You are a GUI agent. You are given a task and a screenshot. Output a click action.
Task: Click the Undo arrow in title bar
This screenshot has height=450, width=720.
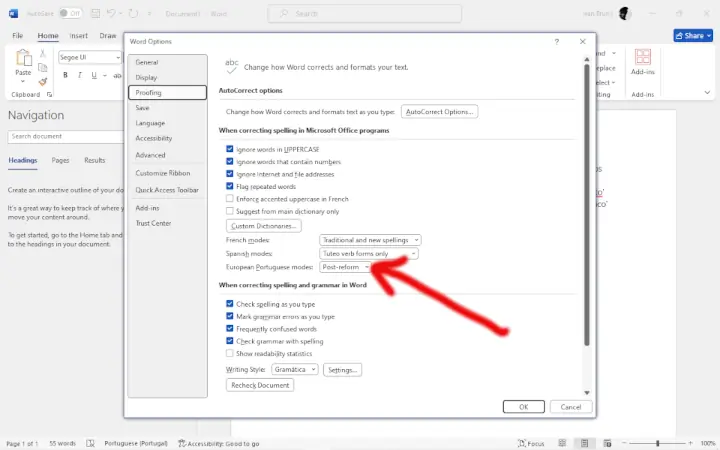click(x=112, y=13)
